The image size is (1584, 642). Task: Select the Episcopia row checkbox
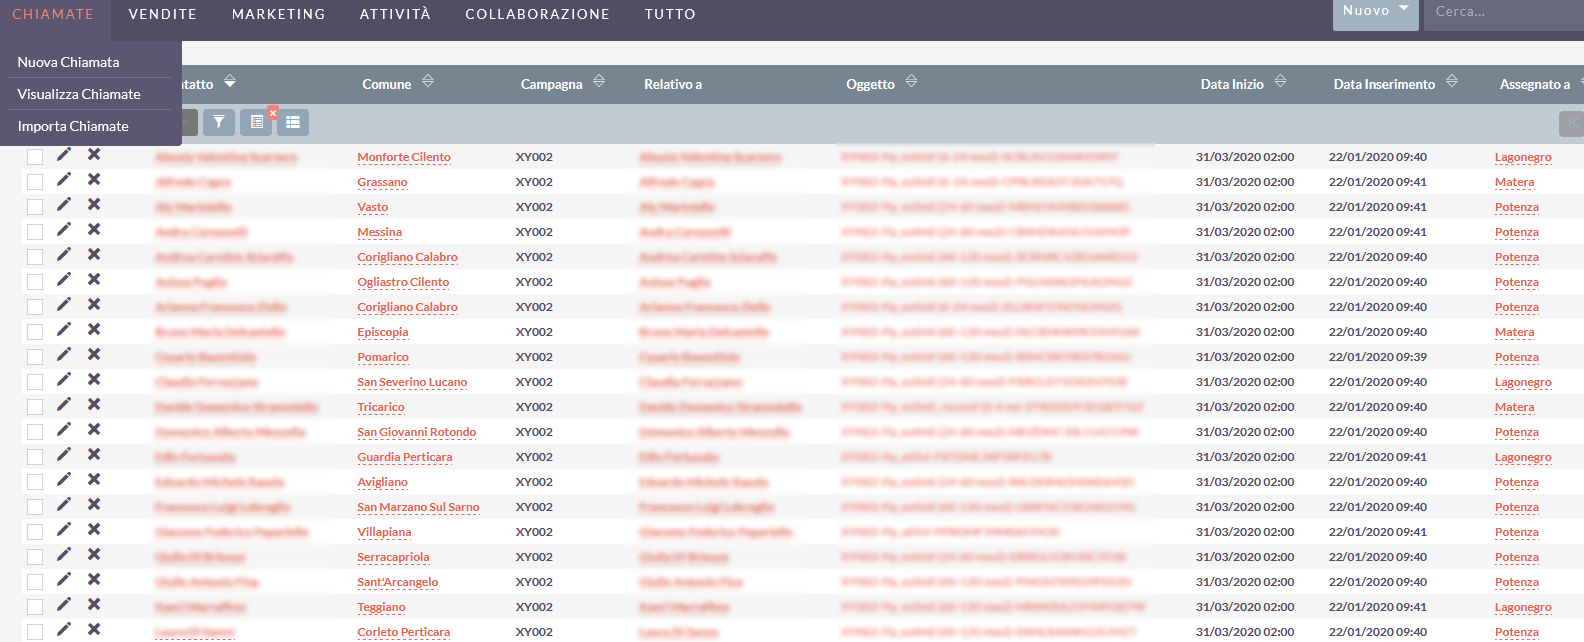click(x=35, y=332)
